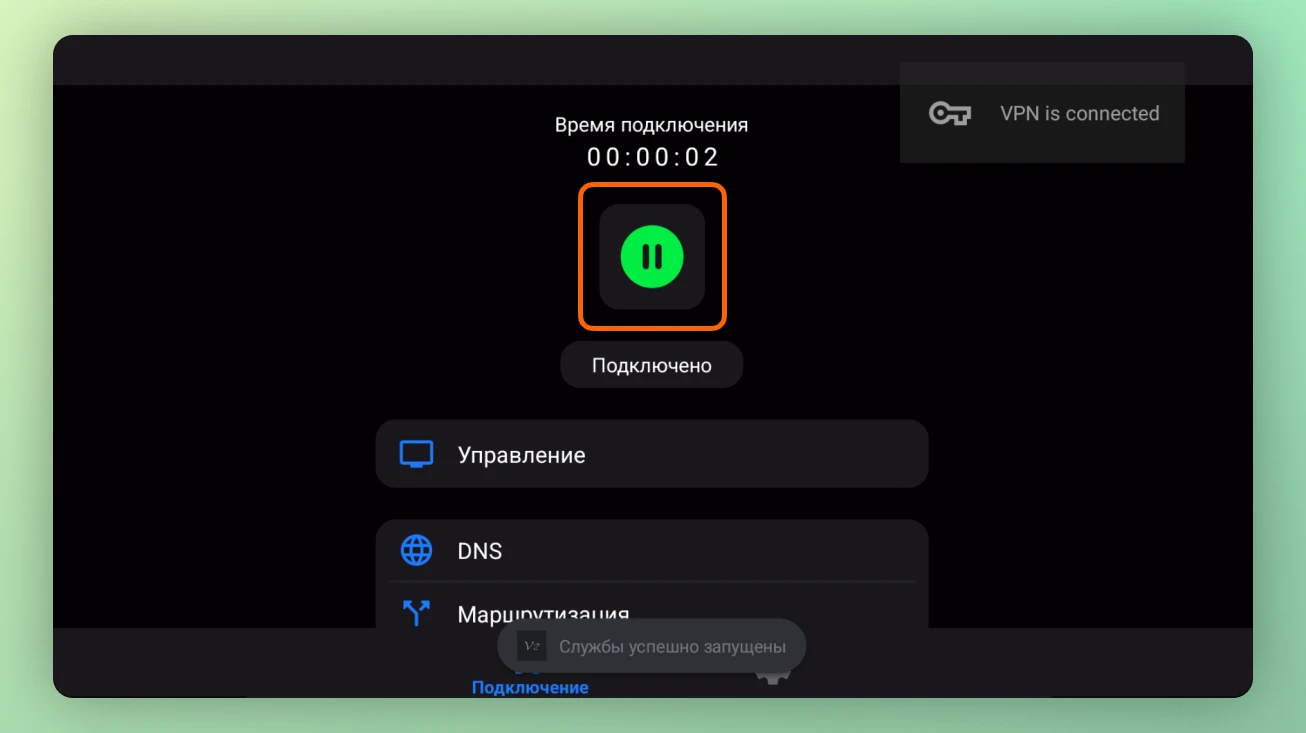Click the Время подключения label
Image resolution: width=1306 pixels, height=733 pixels.
(x=651, y=124)
